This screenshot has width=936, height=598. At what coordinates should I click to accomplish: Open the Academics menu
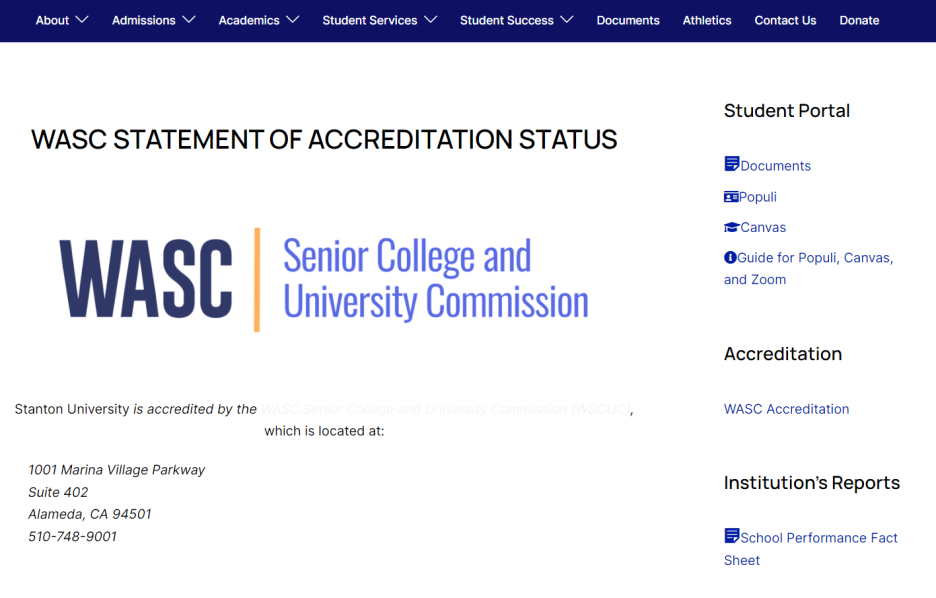pyautogui.click(x=249, y=20)
